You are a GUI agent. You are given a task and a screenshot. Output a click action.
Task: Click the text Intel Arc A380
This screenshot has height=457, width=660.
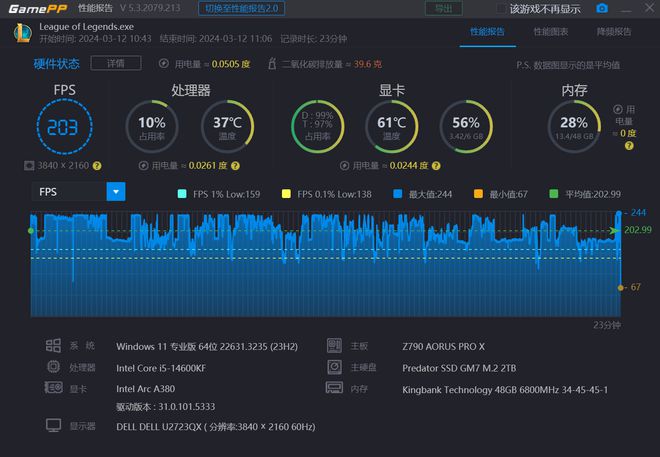point(146,389)
